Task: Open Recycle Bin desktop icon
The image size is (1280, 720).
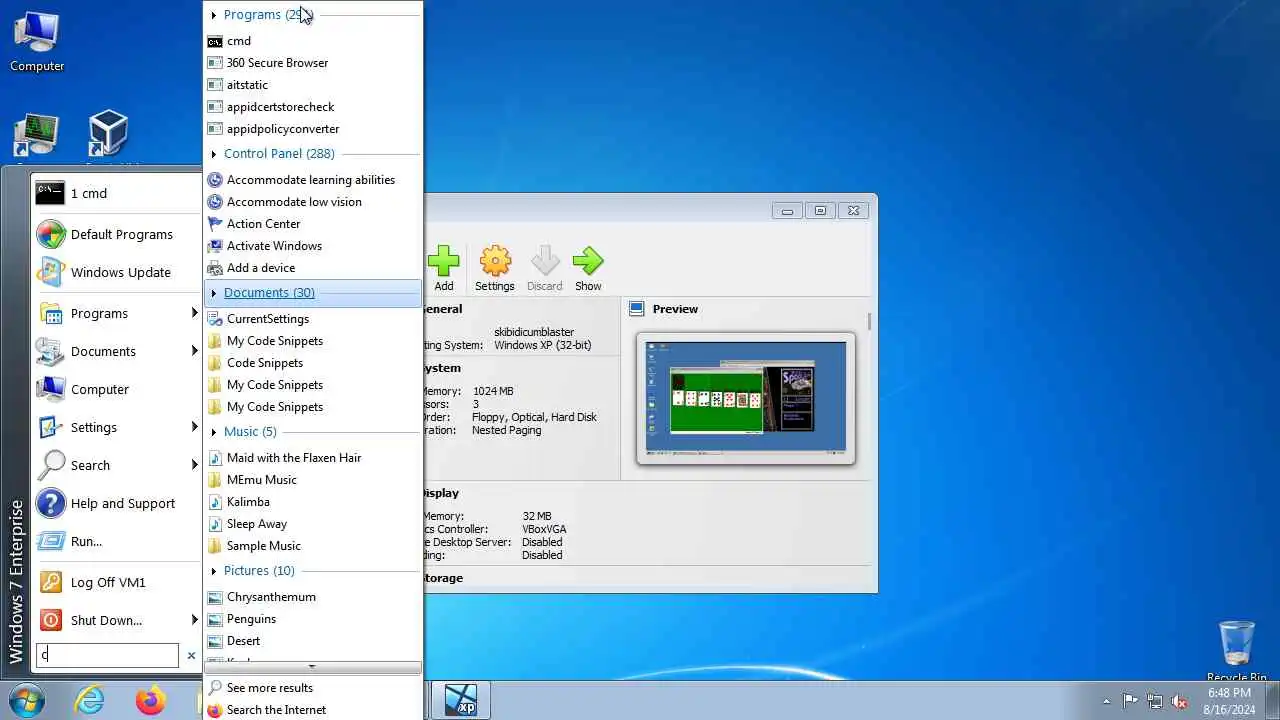Action: (1237, 652)
